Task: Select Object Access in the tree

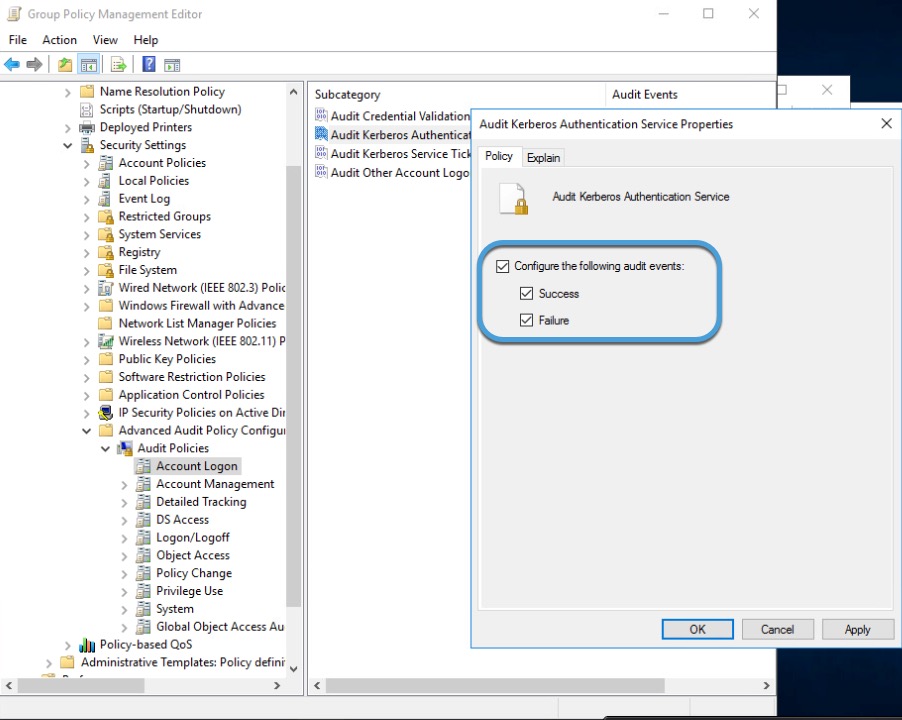Action: pyautogui.click(x=192, y=556)
